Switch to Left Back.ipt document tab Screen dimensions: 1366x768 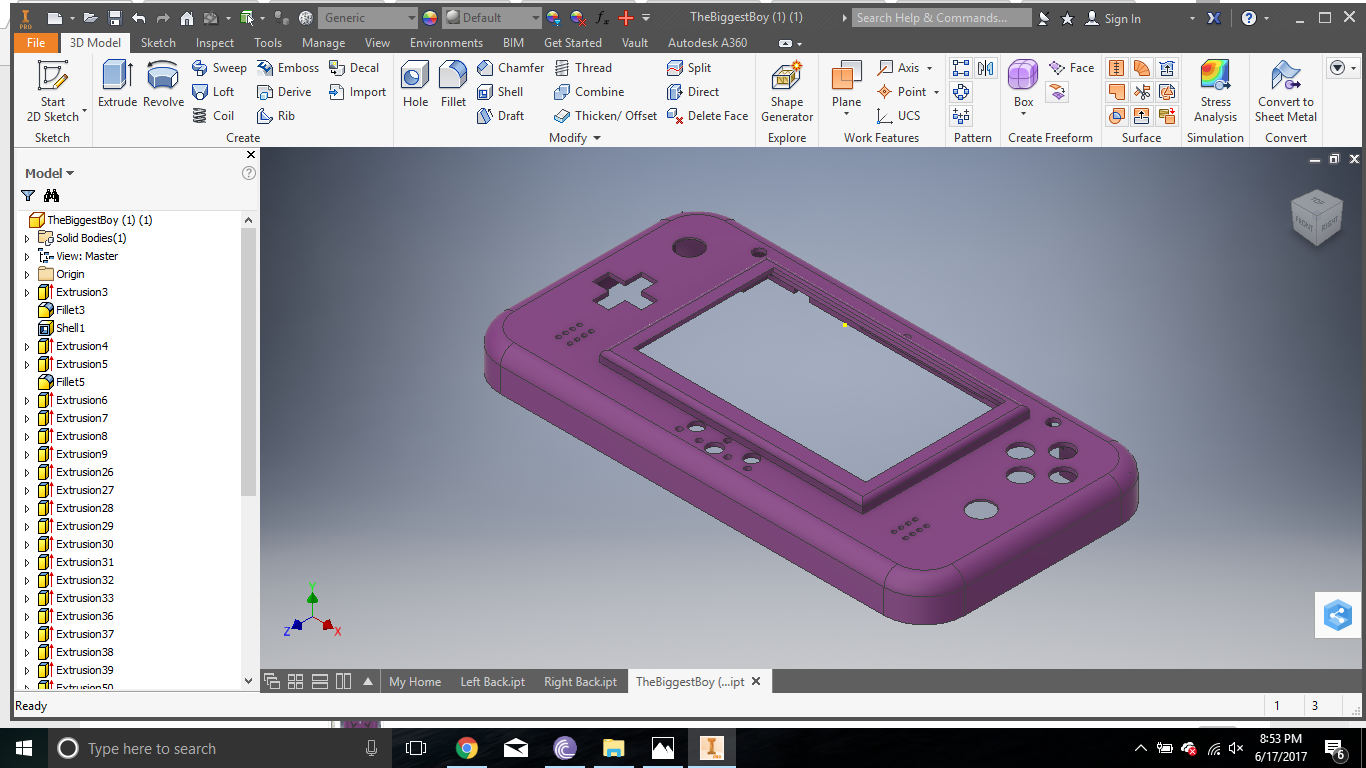coord(492,682)
